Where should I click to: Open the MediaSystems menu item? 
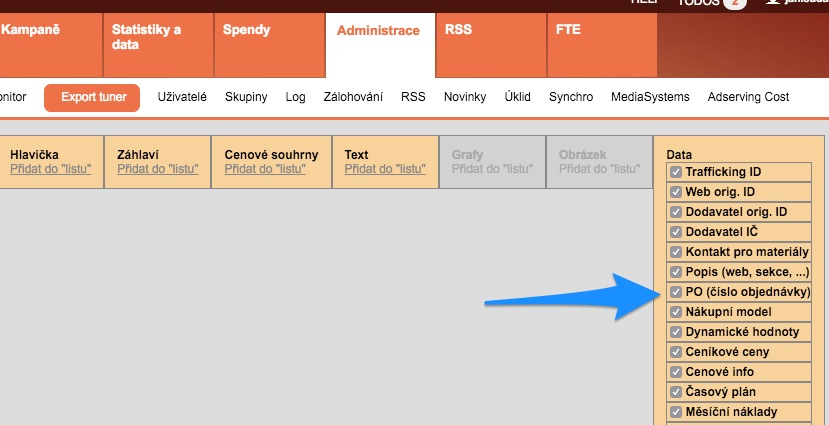click(650, 98)
